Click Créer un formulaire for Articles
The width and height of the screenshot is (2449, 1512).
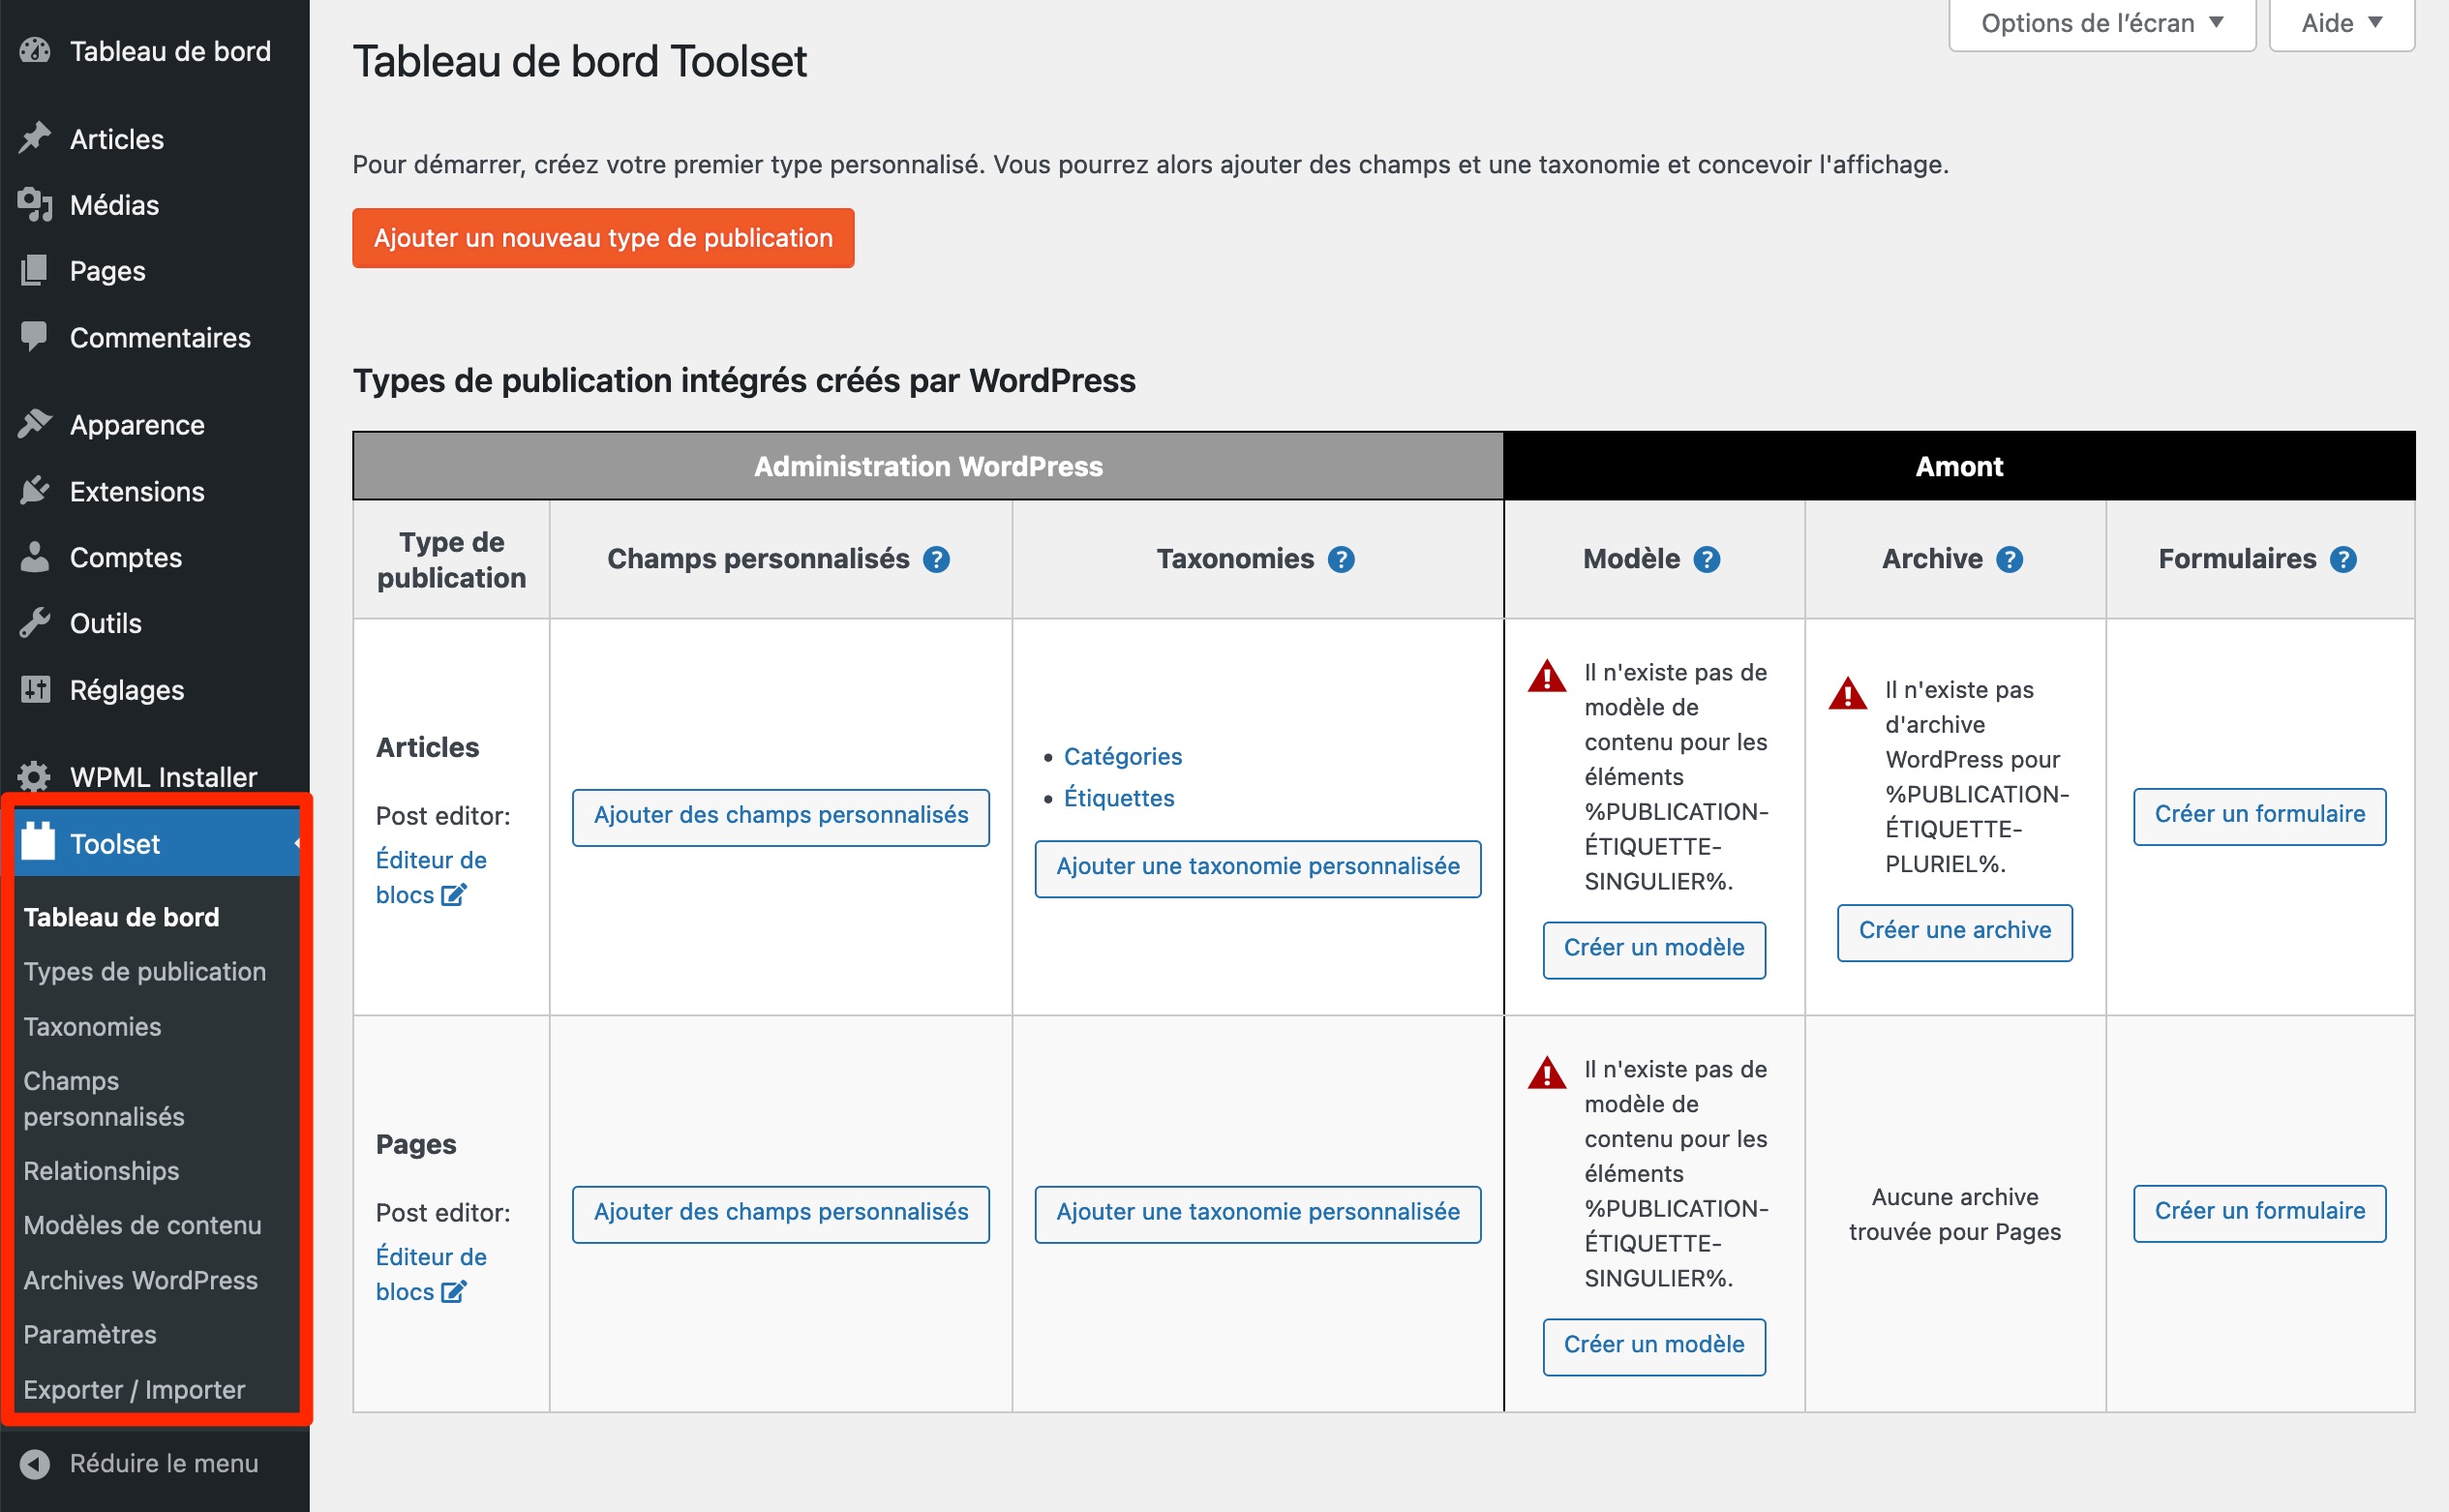[x=2260, y=816]
